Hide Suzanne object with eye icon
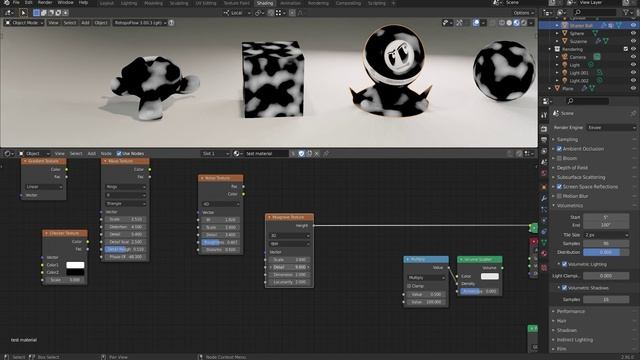Screen dimensions: 640x360 tap(633, 41)
